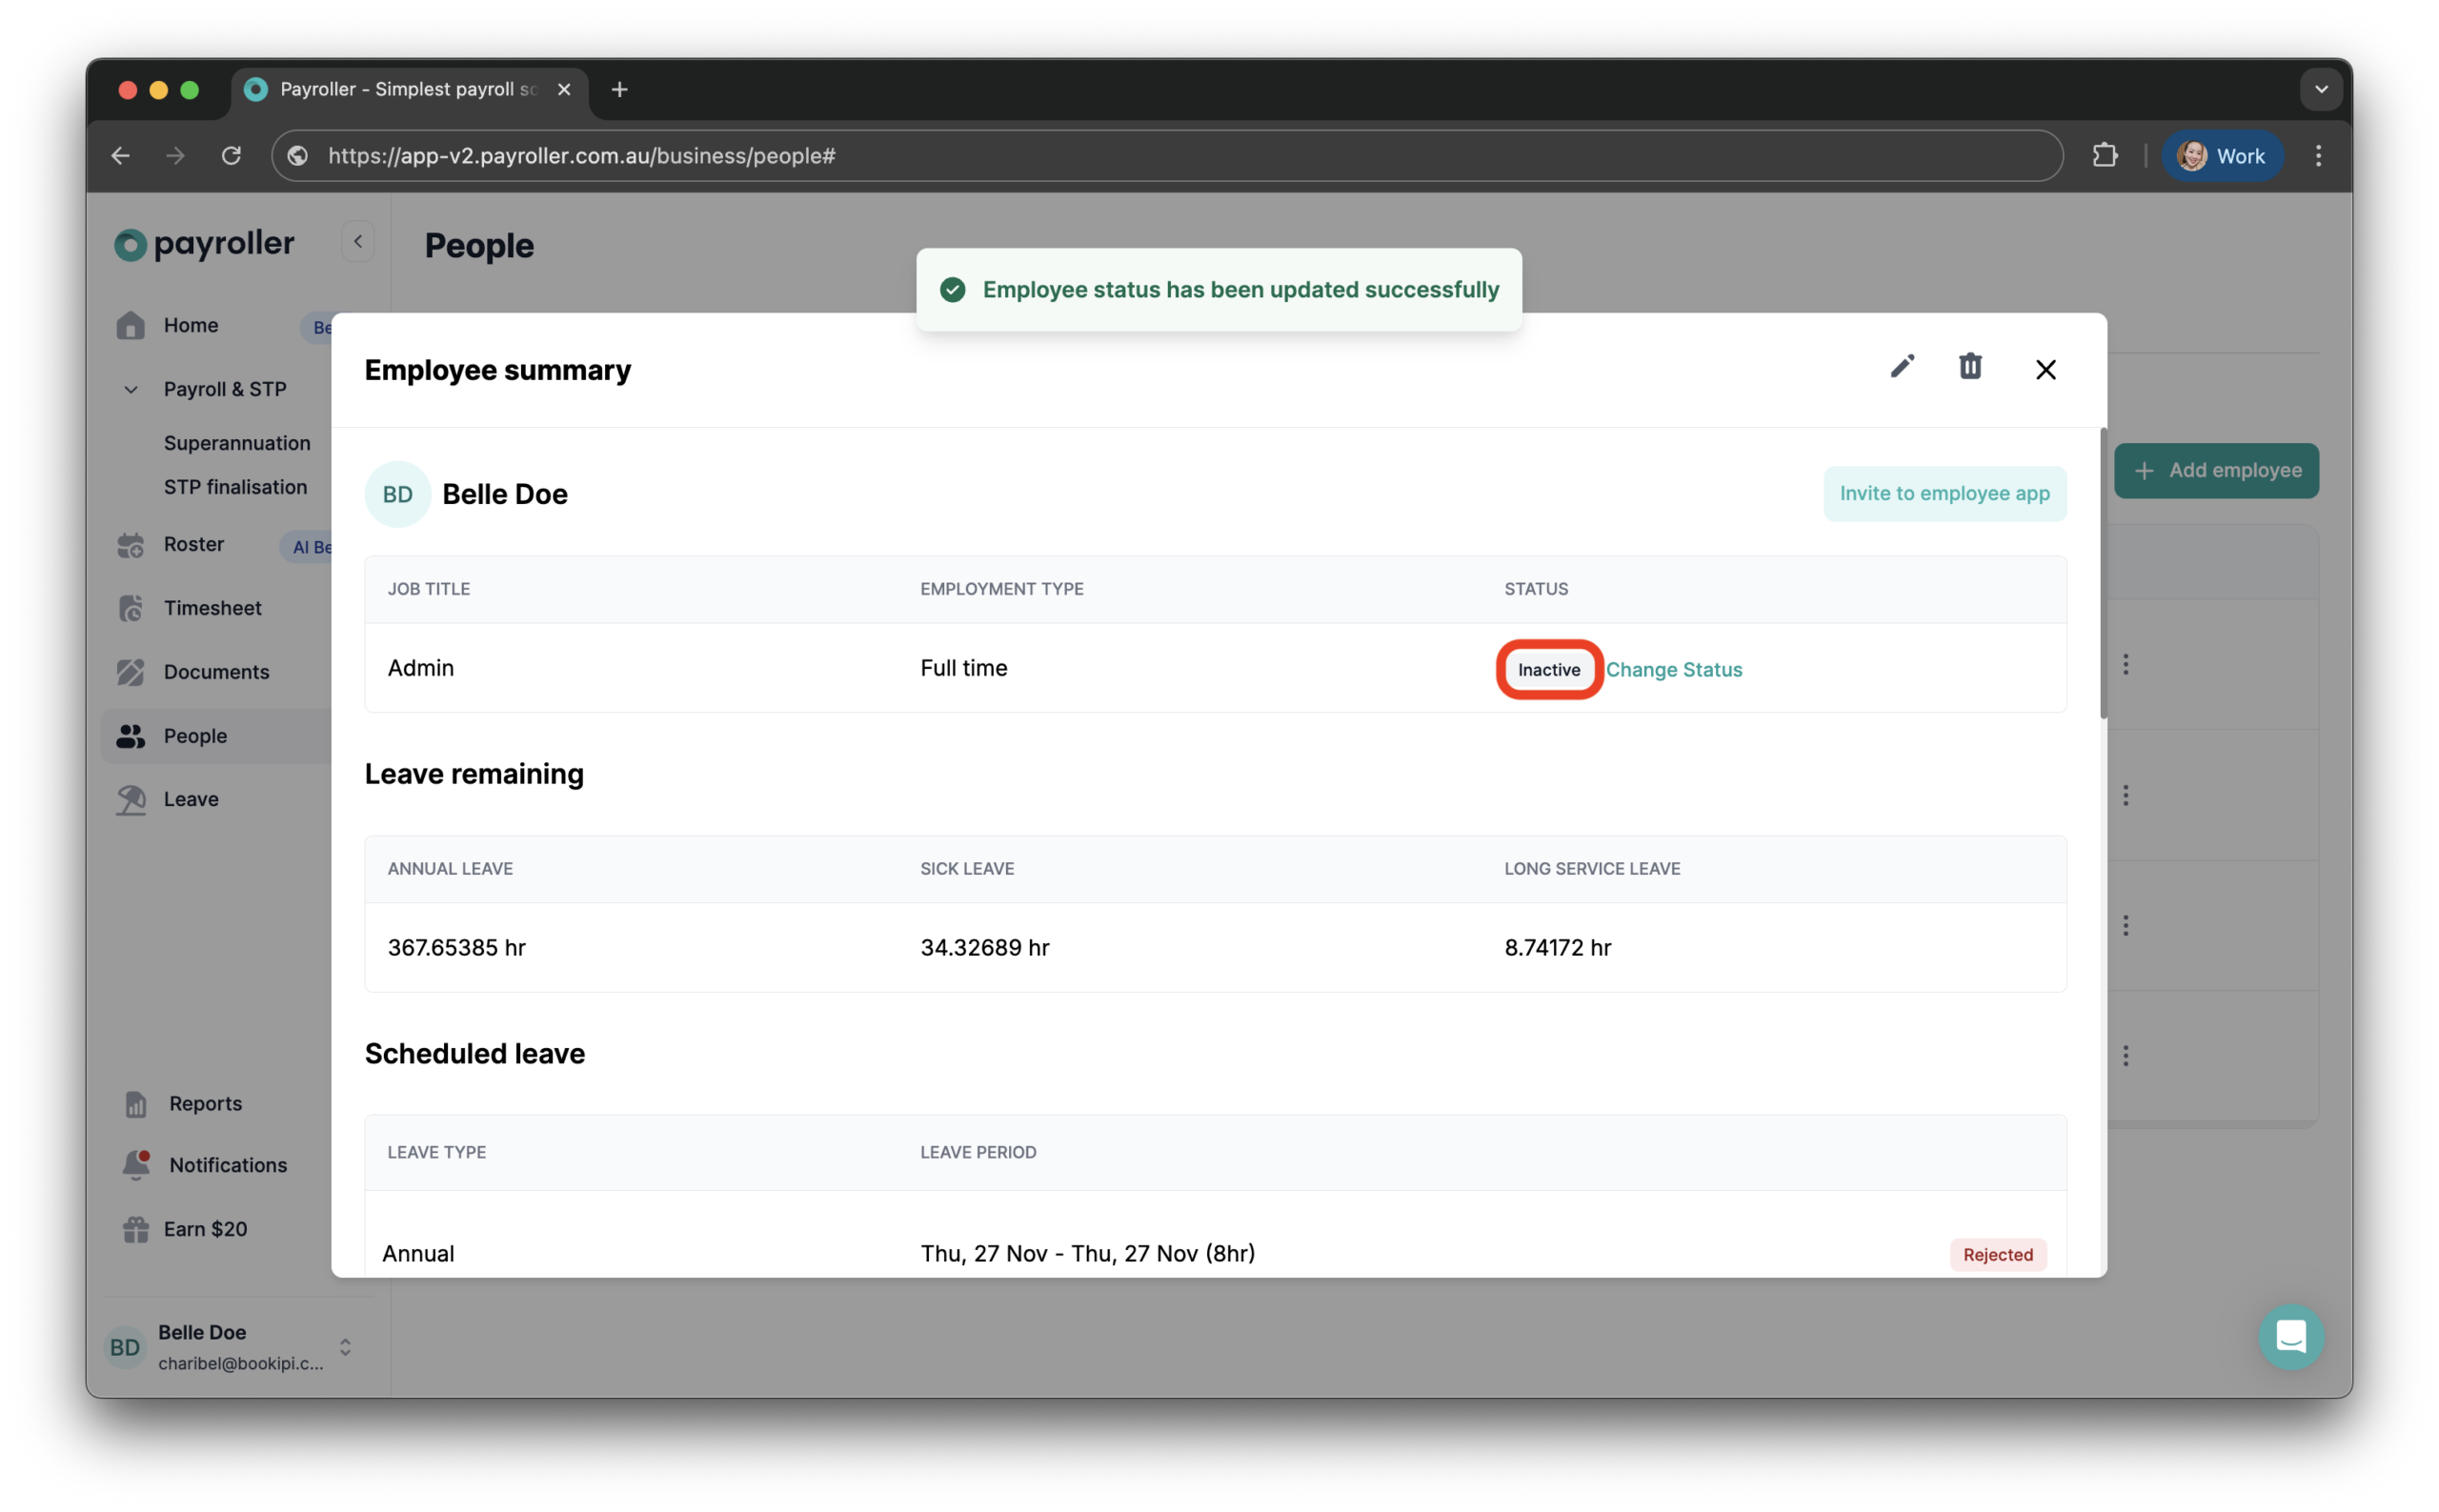The height and width of the screenshot is (1512, 2439).
Task: Click the Payroller logo
Action: 204,243
